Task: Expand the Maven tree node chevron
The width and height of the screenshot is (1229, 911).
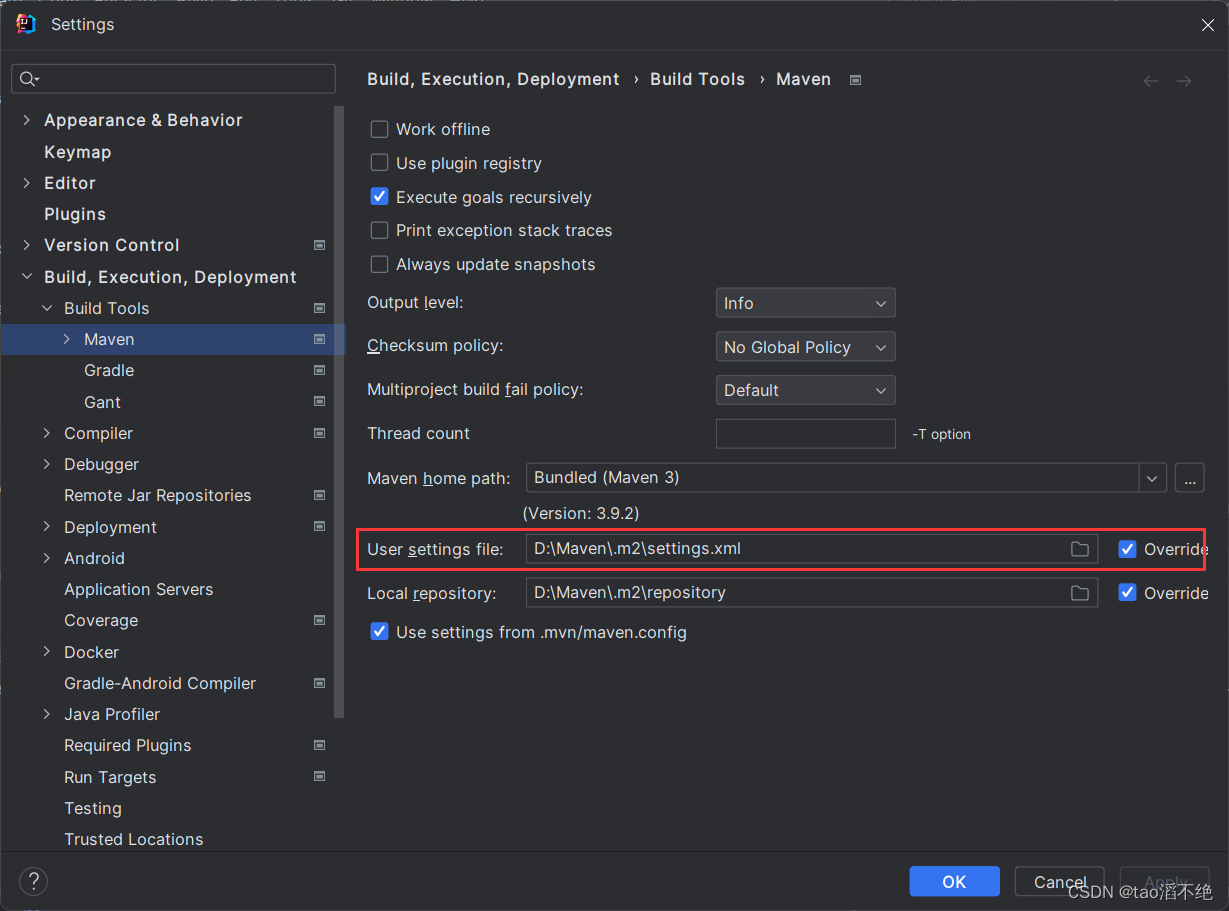Action: pos(67,339)
